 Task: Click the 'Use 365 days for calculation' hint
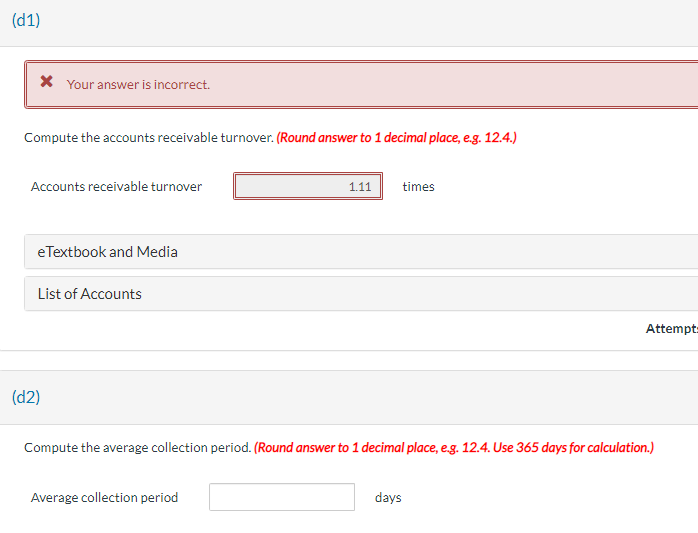point(574,448)
